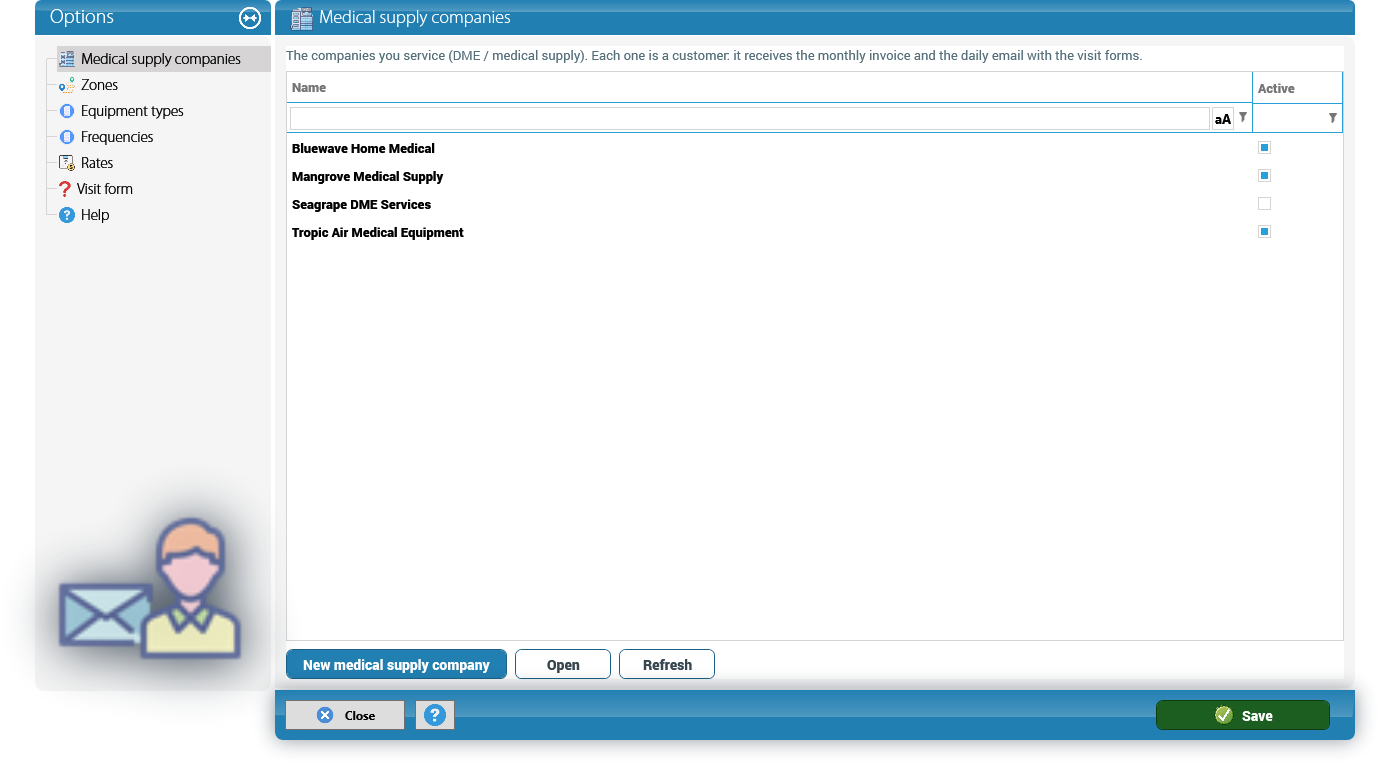Click the Open button
The width and height of the screenshot is (1378, 763).
[x=563, y=665]
